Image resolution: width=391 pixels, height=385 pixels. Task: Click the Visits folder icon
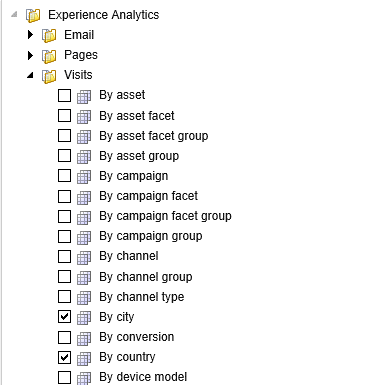[x=49, y=76]
